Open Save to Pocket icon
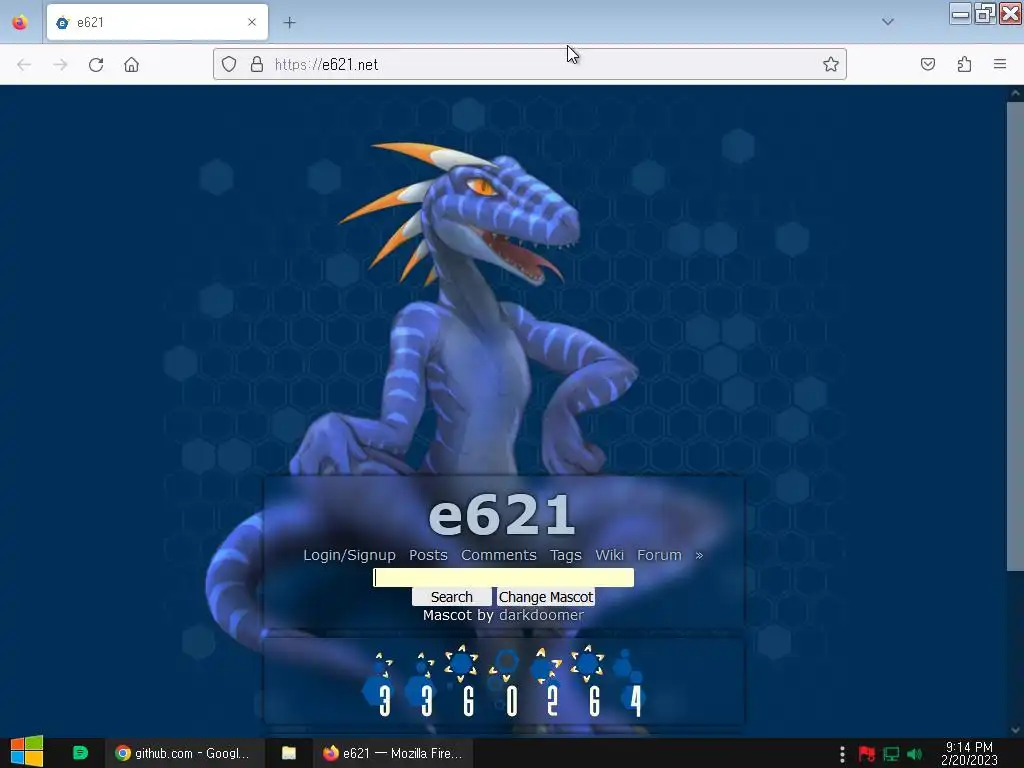 pyautogui.click(x=928, y=64)
